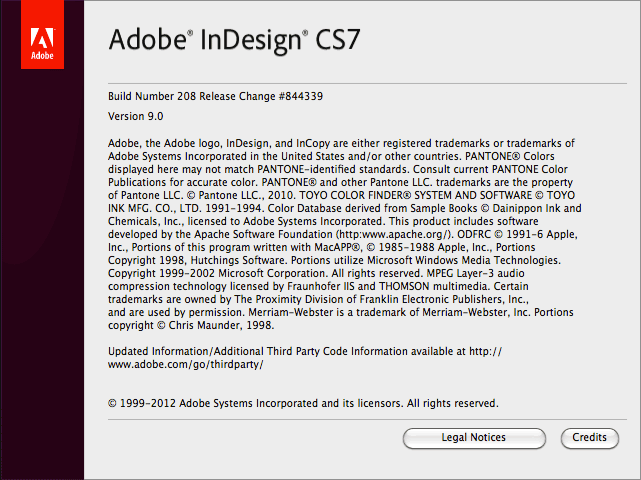The image size is (641, 480).
Task: Open the Legal Notices button
Action: click(x=474, y=438)
